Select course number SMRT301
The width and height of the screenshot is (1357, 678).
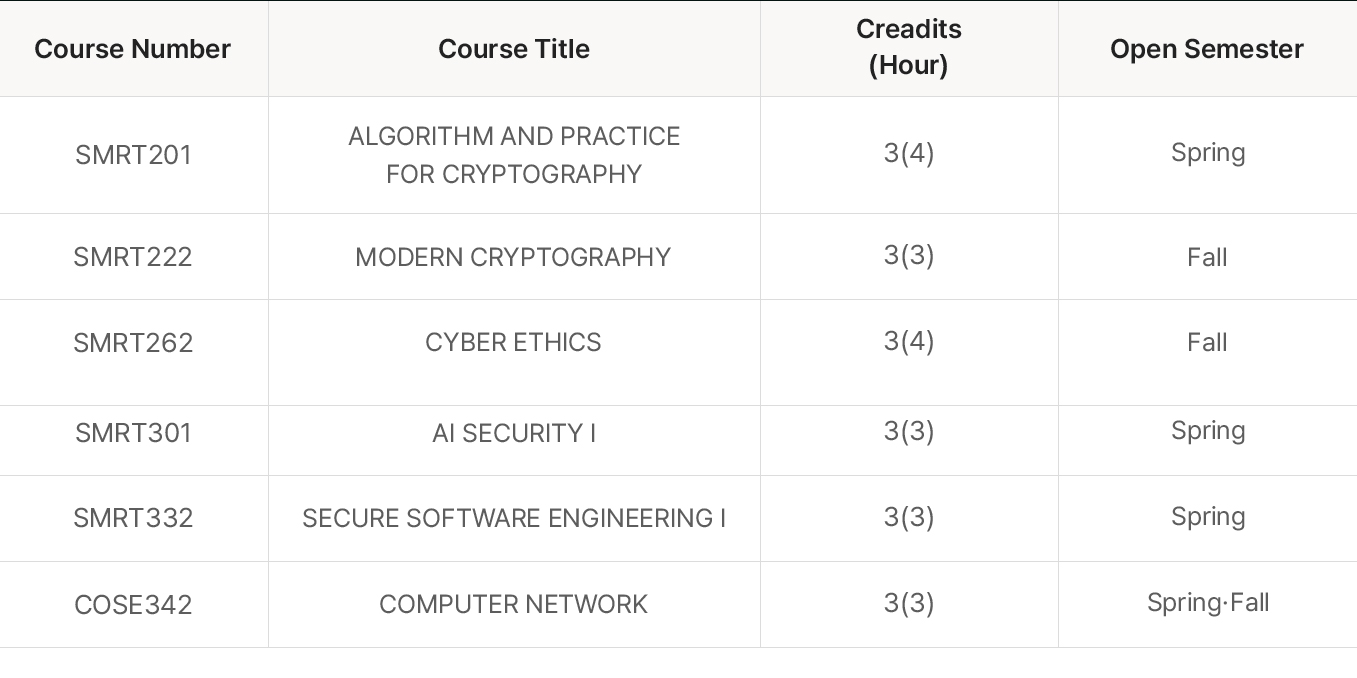click(x=133, y=433)
